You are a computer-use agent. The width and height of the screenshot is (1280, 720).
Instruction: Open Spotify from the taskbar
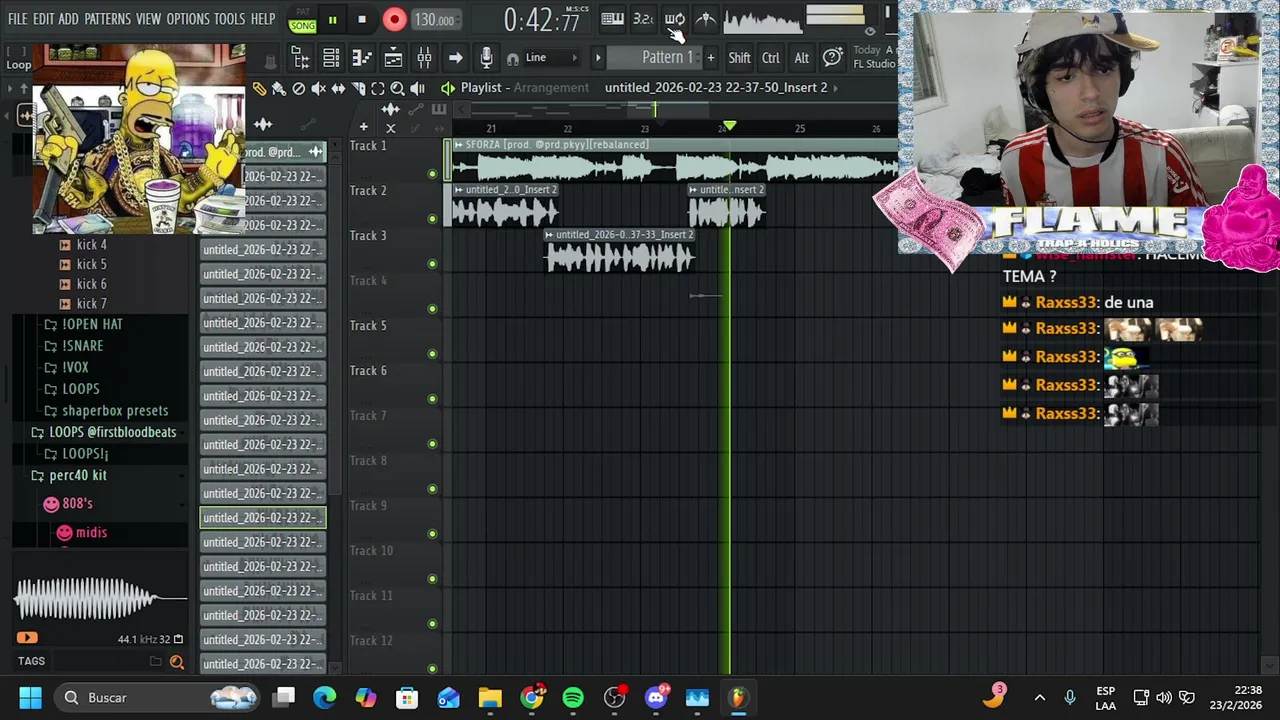[x=573, y=697]
